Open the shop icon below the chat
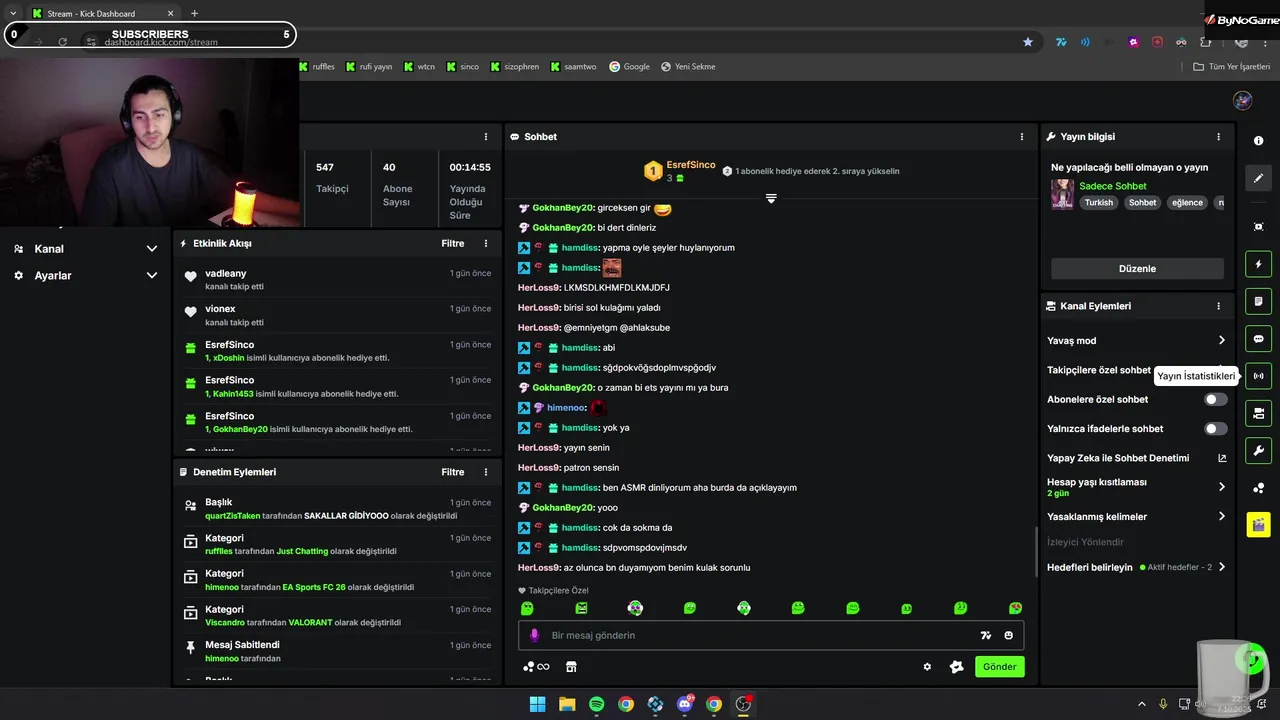 click(571, 667)
